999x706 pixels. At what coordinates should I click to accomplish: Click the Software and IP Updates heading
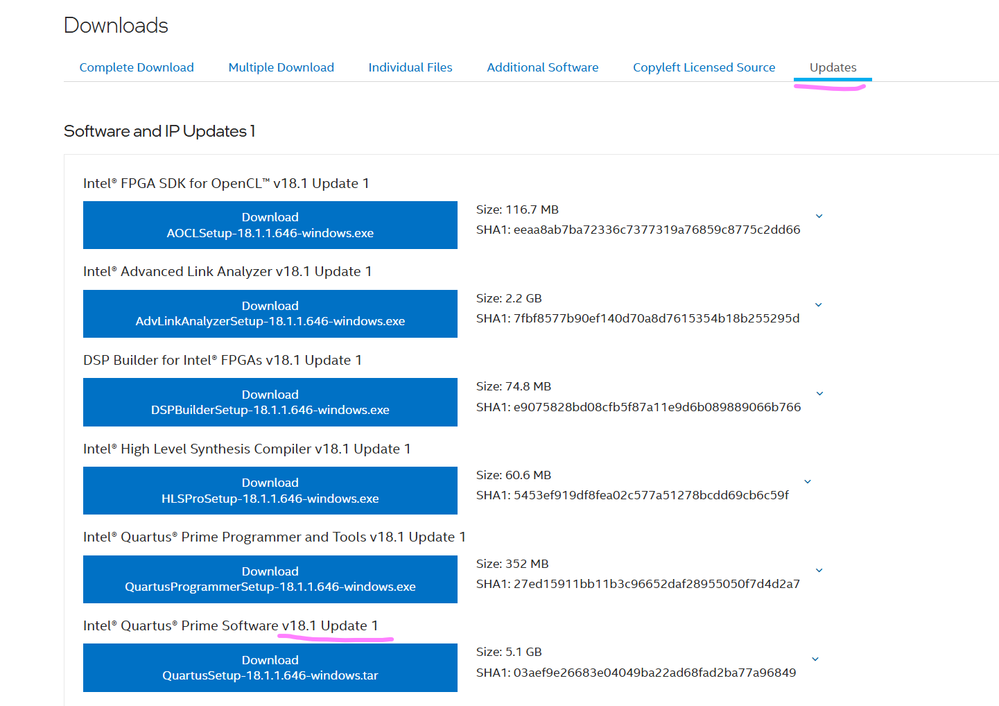coord(160,131)
